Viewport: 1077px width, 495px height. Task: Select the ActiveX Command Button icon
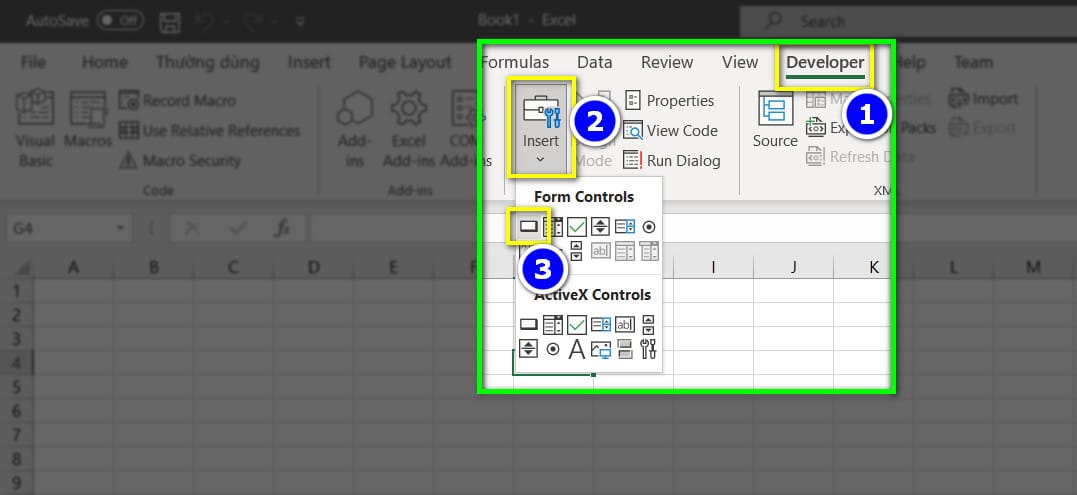[x=528, y=324]
